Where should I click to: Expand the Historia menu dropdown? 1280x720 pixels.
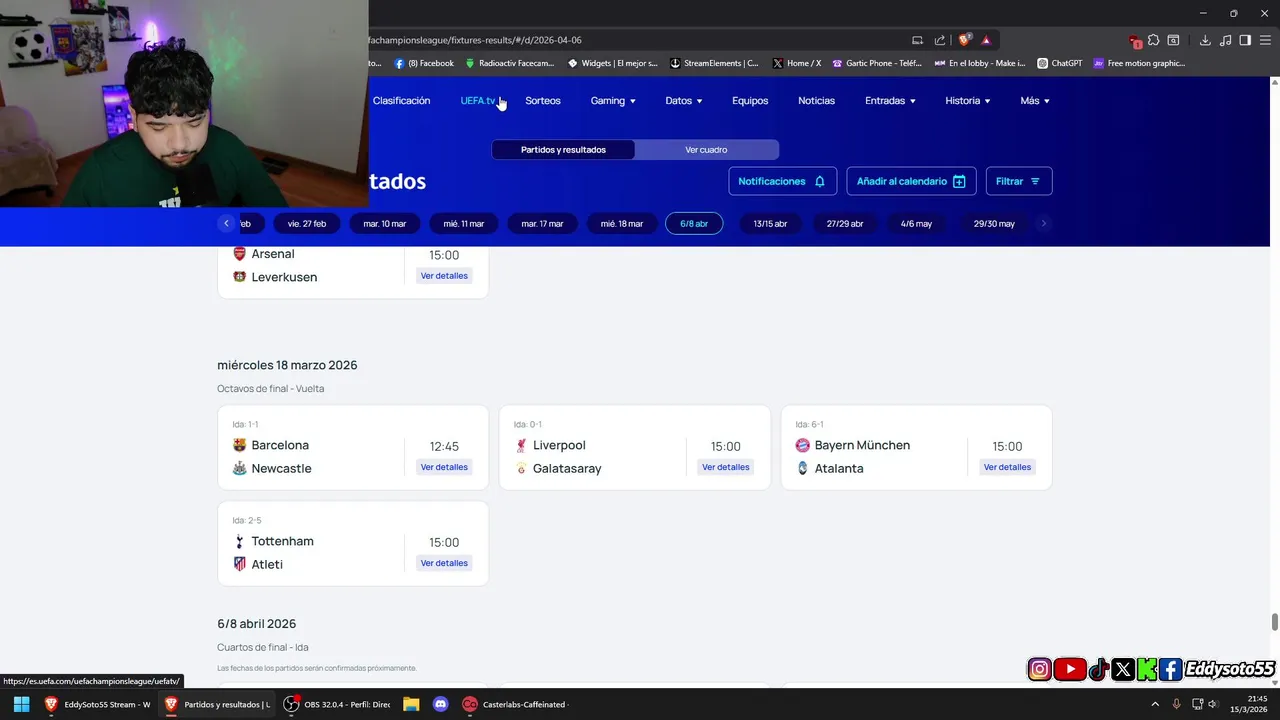968,101
